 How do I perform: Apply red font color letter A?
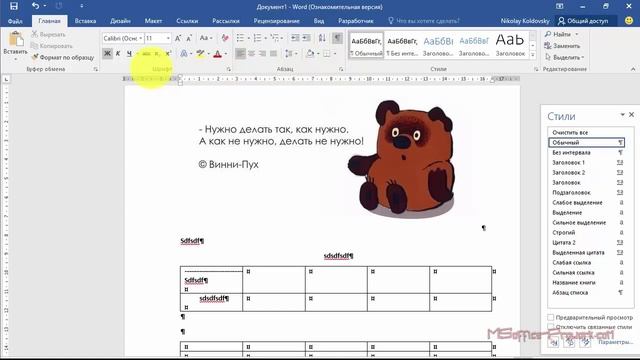click(x=218, y=53)
